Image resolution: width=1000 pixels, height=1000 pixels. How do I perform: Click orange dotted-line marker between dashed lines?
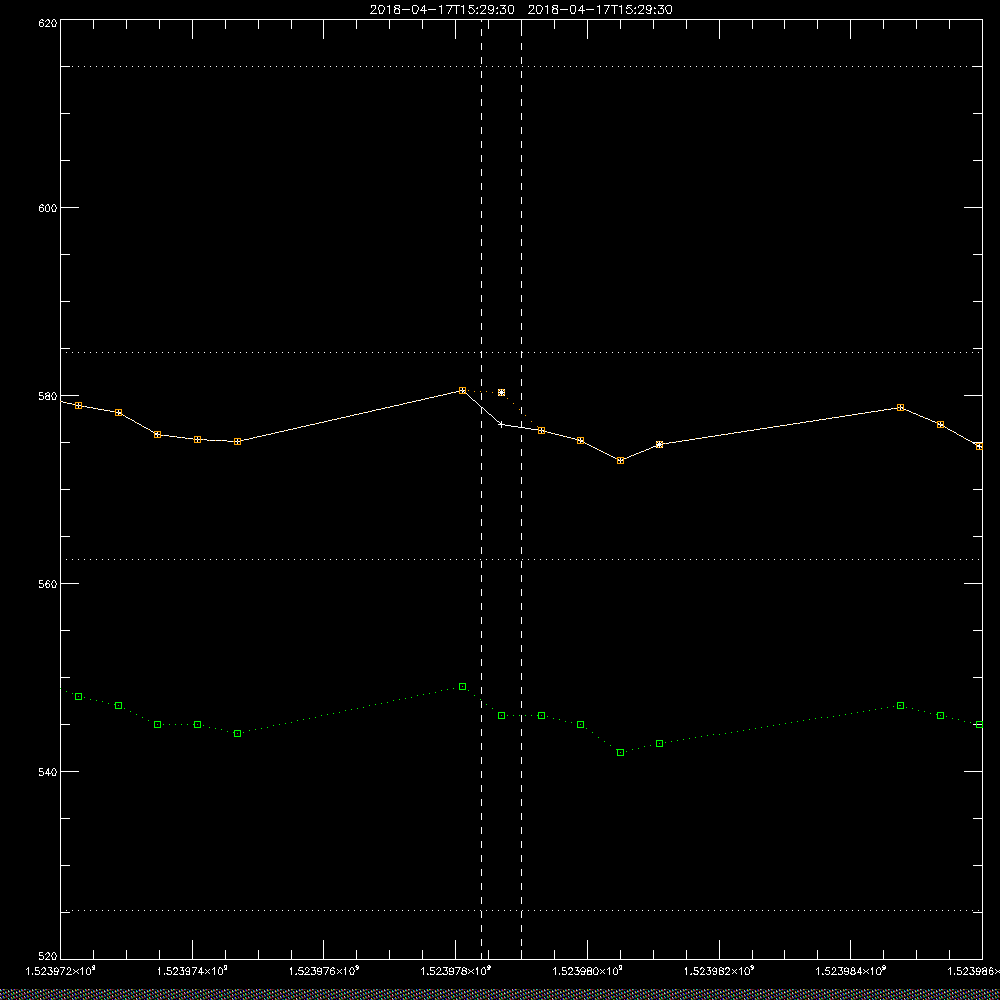tap(501, 392)
